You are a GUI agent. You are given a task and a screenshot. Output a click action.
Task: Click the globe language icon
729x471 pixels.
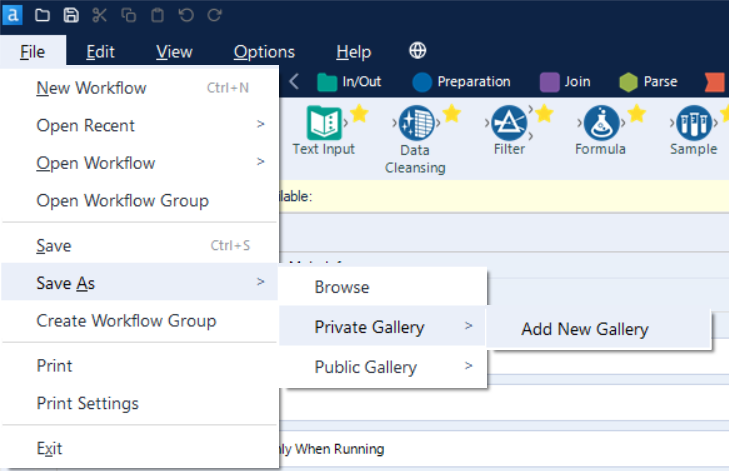pyautogui.click(x=418, y=51)
